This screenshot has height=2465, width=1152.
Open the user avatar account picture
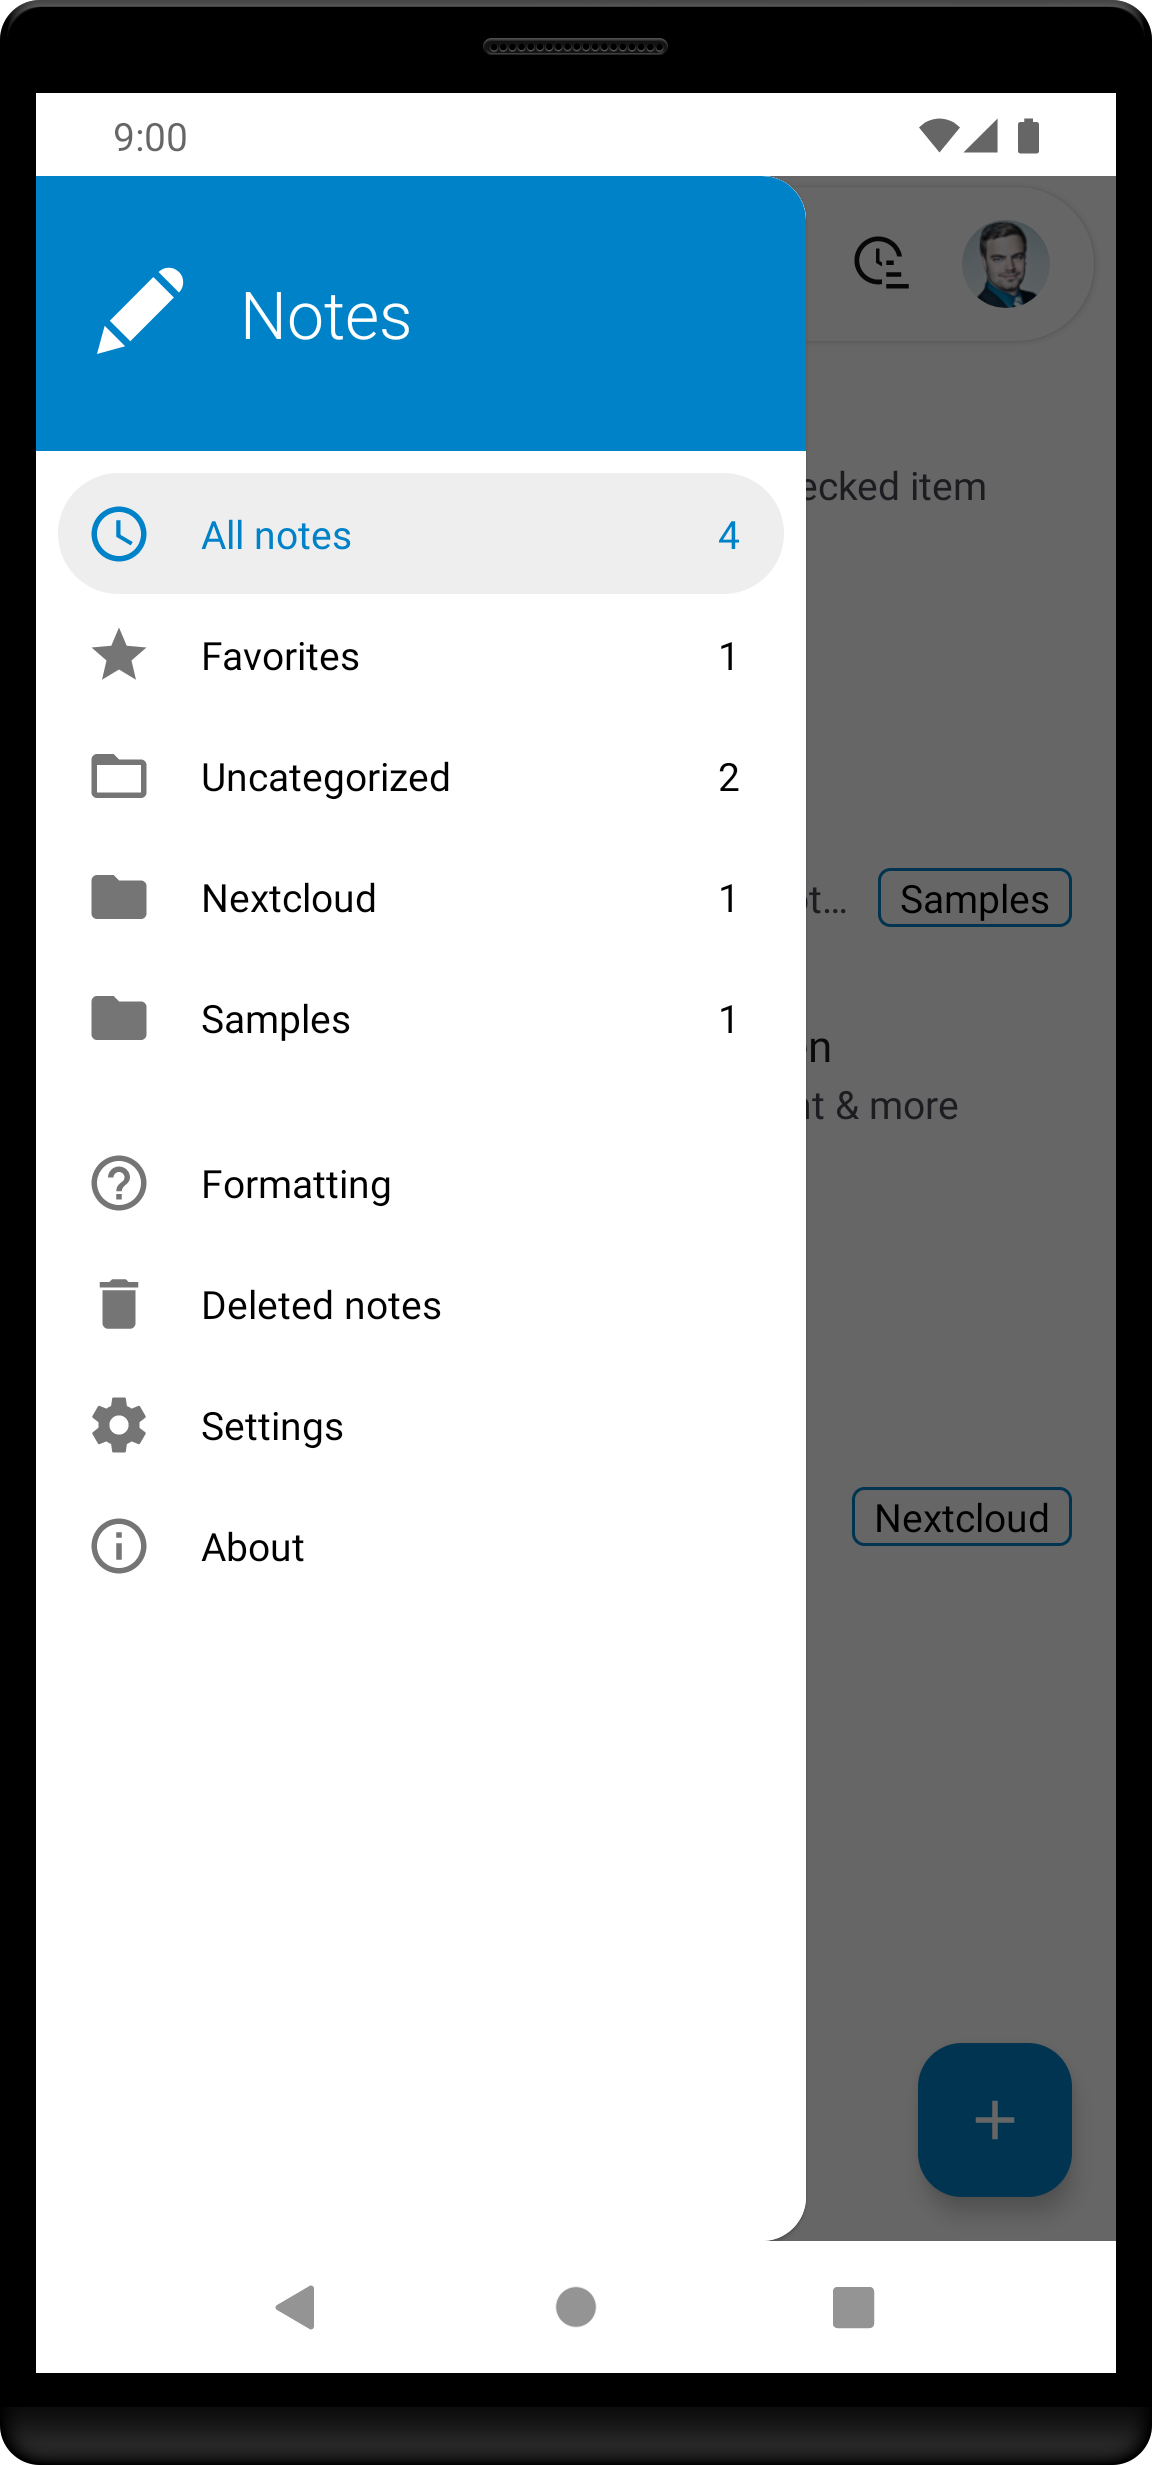point(1006,264)
